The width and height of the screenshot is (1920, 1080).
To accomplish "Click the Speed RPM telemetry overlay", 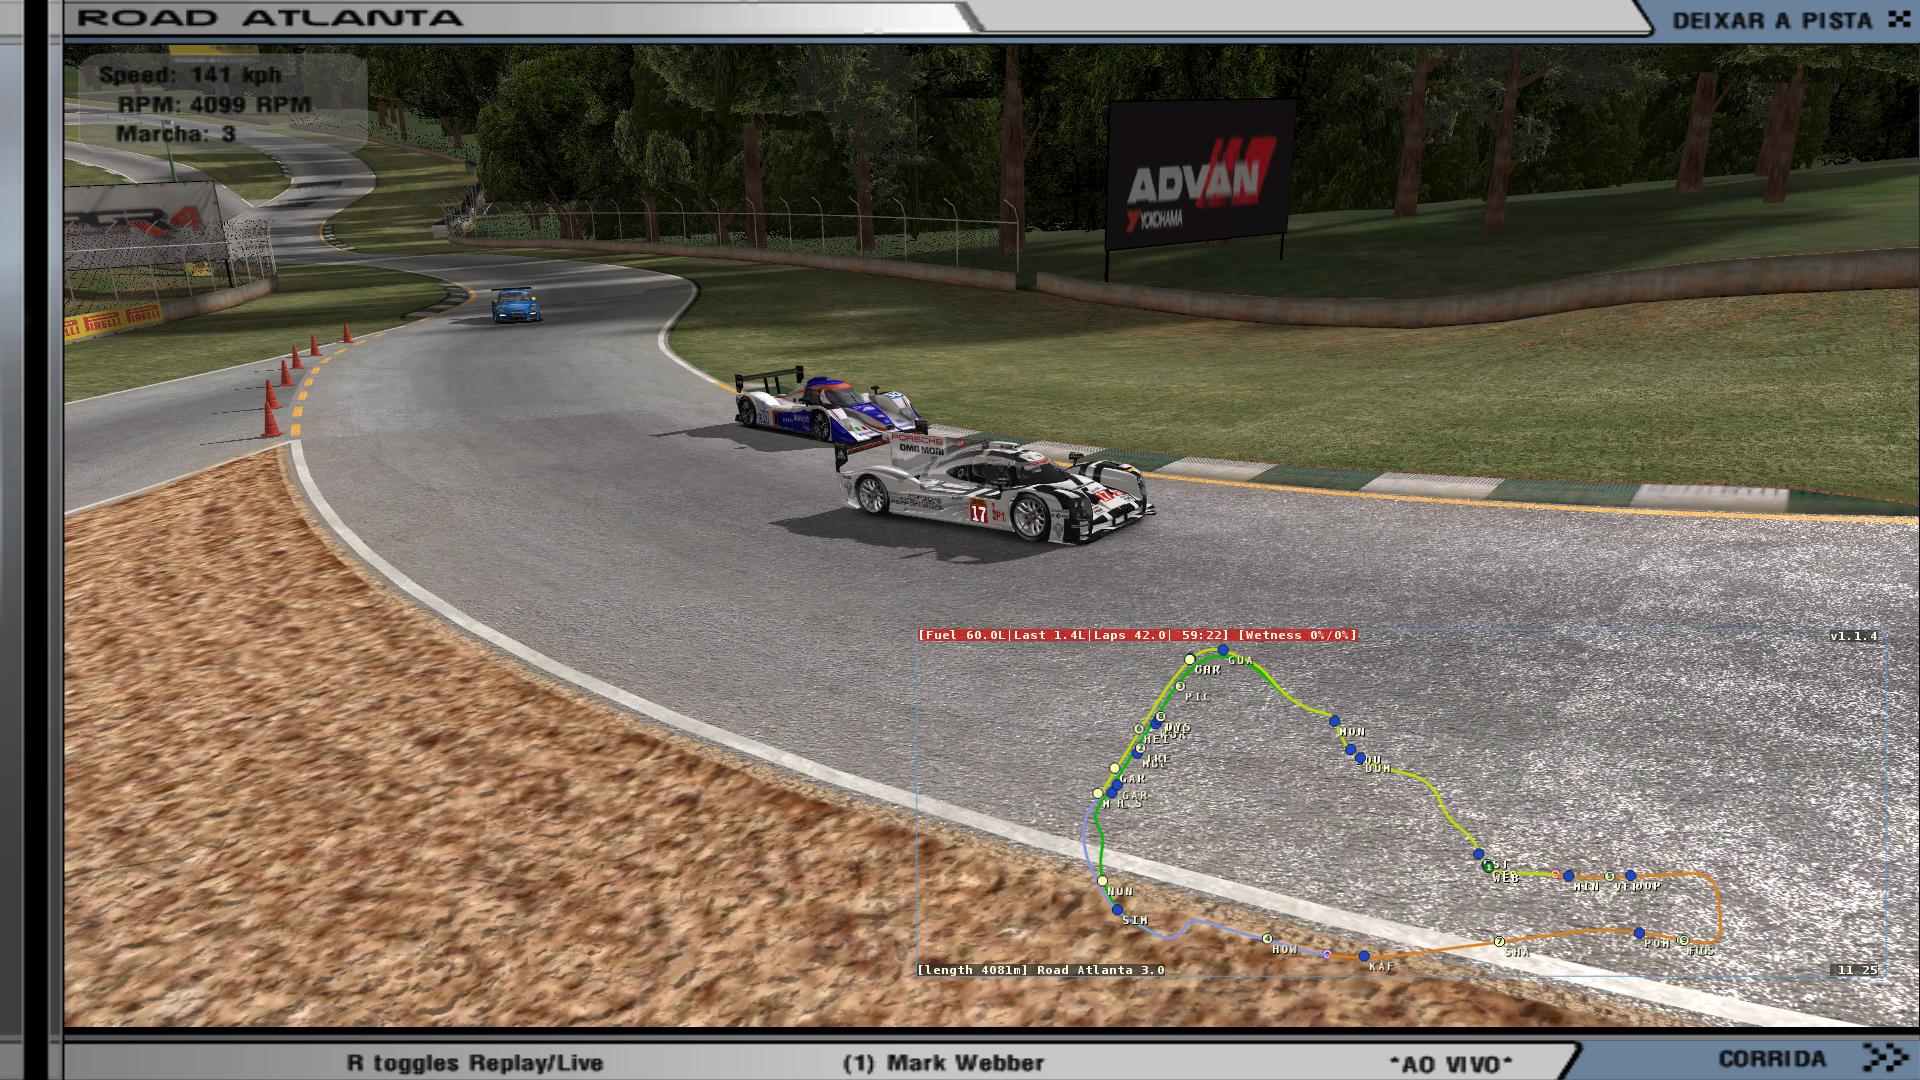I will click(205, 104).
